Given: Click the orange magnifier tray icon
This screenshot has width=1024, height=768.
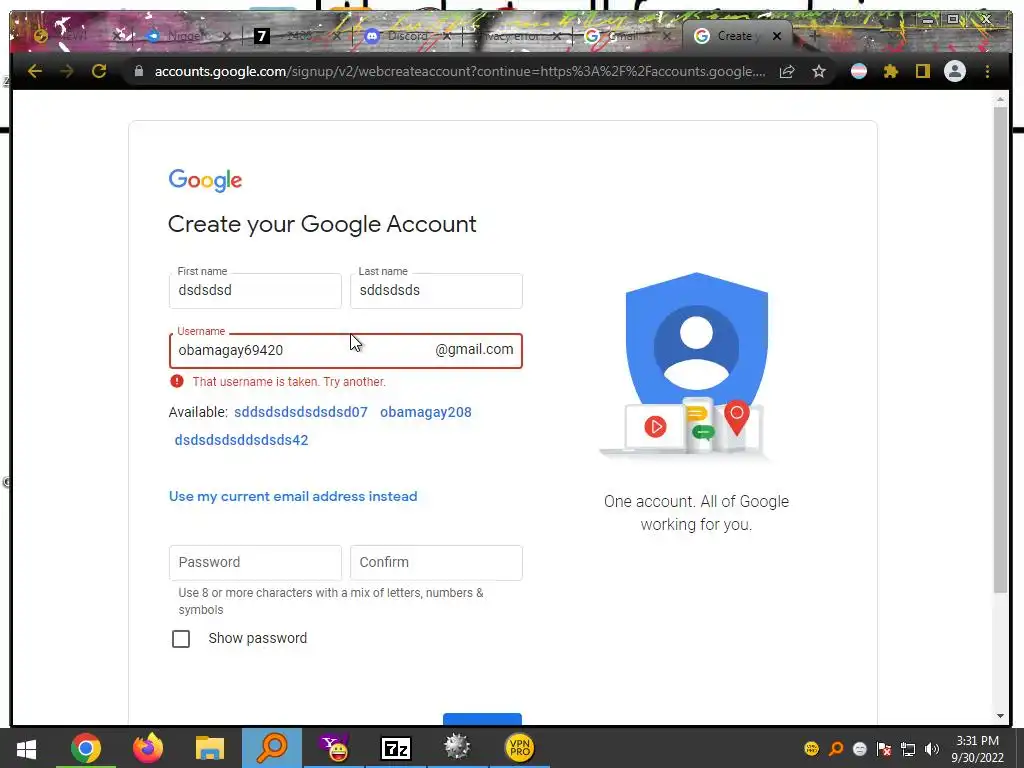Looking at the screenshot, I should pos(836,749).
